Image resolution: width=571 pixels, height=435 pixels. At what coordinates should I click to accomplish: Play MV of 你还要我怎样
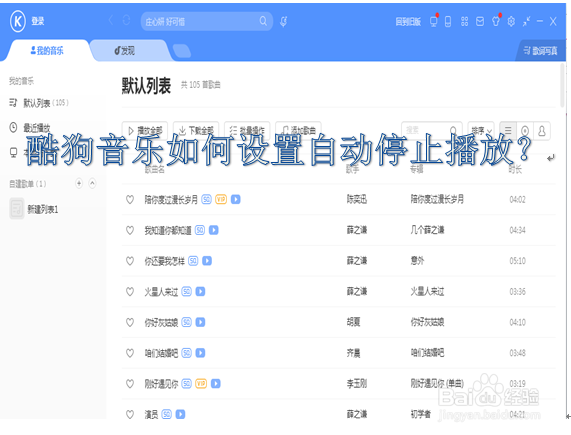pyautogui.click(x=207, y=261)
